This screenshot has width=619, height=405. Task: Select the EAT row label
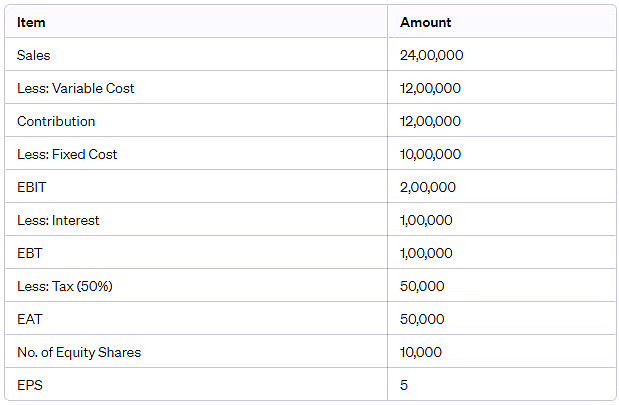(30, 319)
